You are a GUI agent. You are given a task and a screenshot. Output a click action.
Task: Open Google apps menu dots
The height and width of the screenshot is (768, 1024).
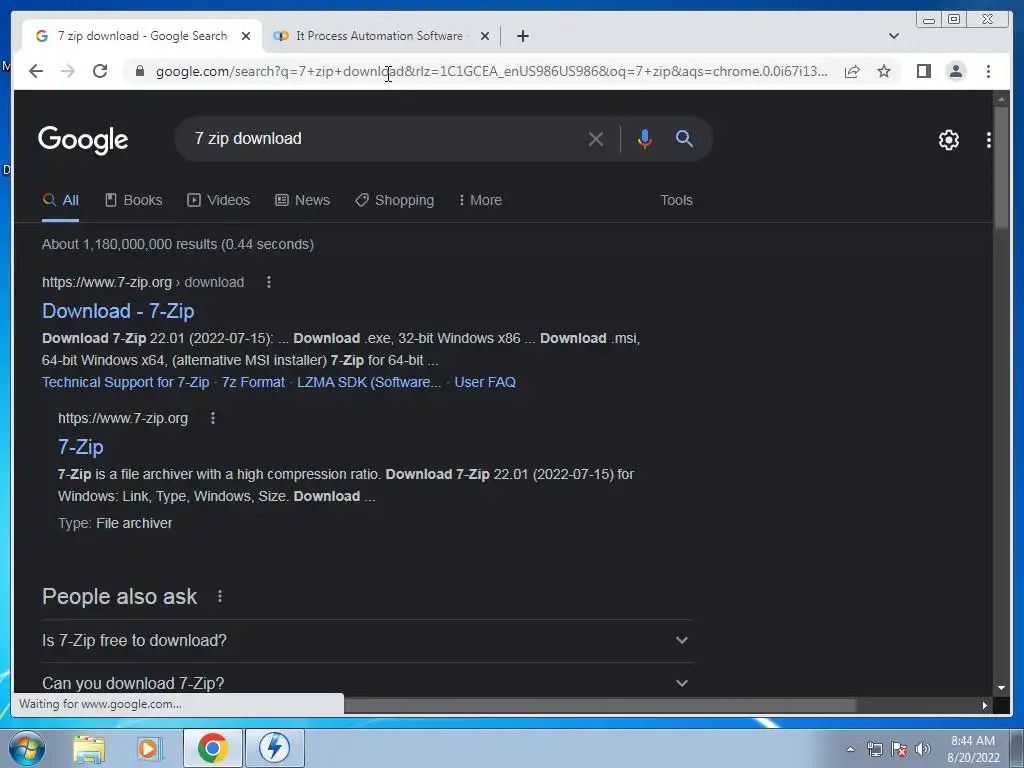[989, 140]
